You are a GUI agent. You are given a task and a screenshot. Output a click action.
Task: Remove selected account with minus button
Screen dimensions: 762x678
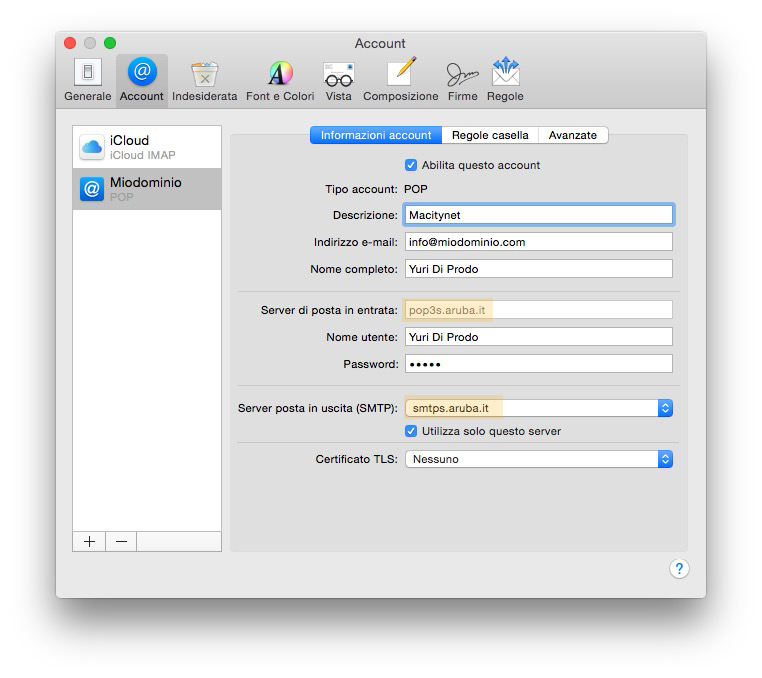[x=121, y=541]
